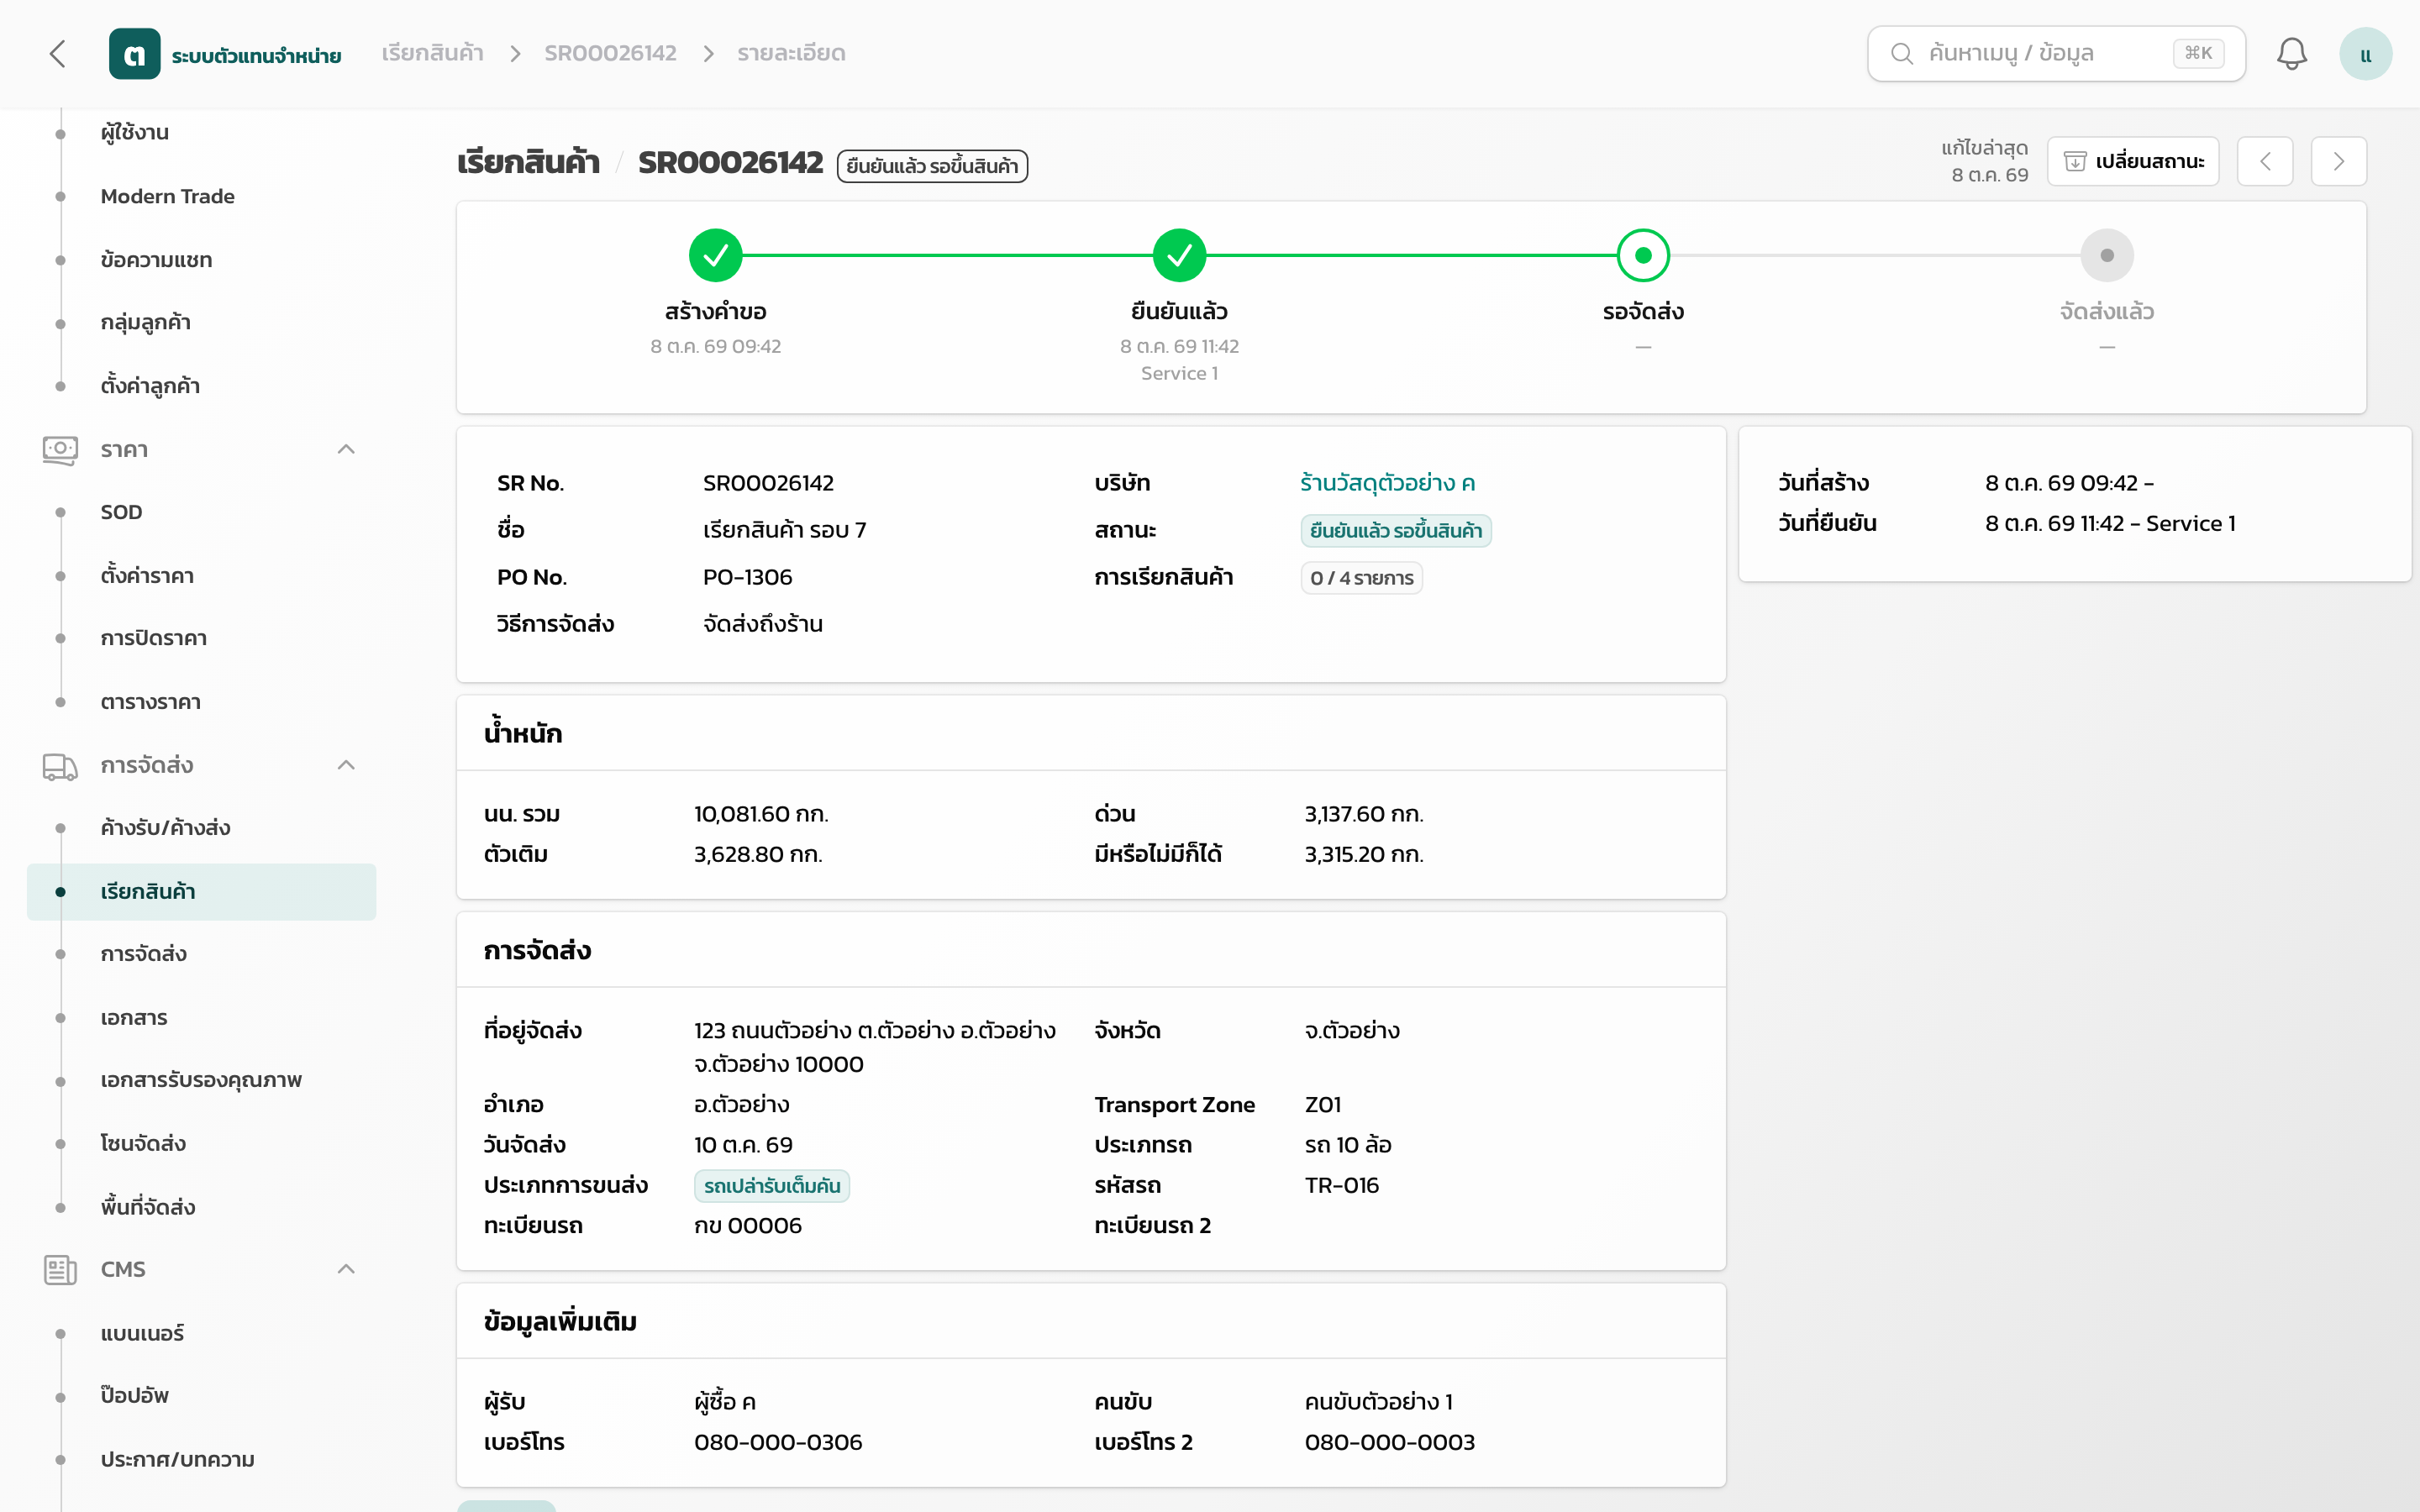Go to next record with right chevron
The width and height of the screenshot is (2420, 1512).
[x=2338, y=161]
